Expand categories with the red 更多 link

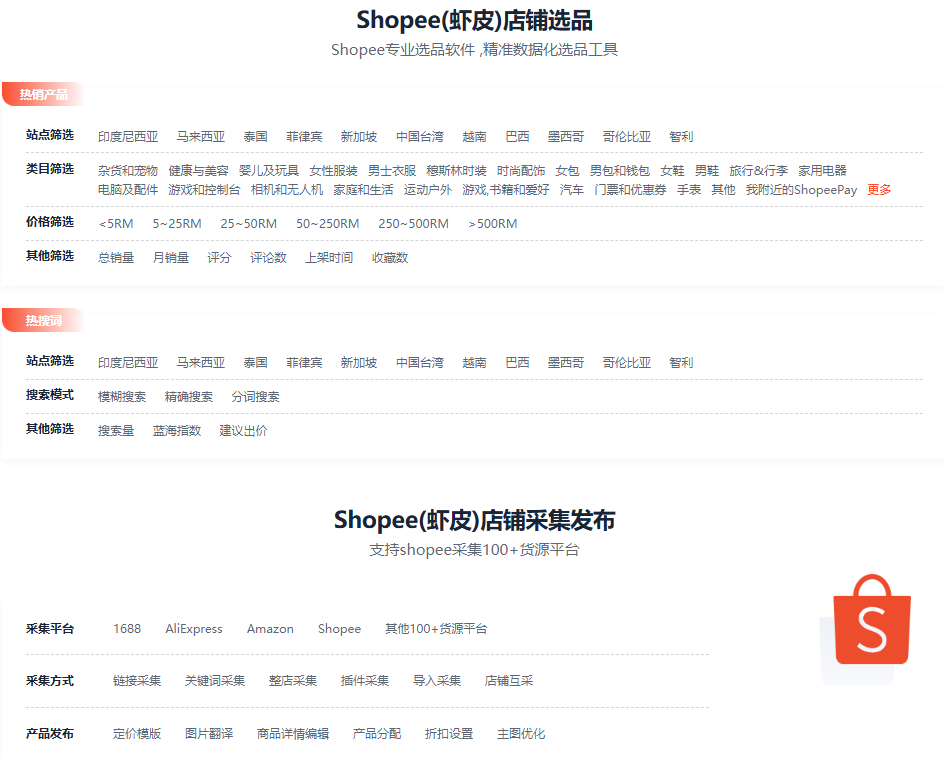[879, 190]
